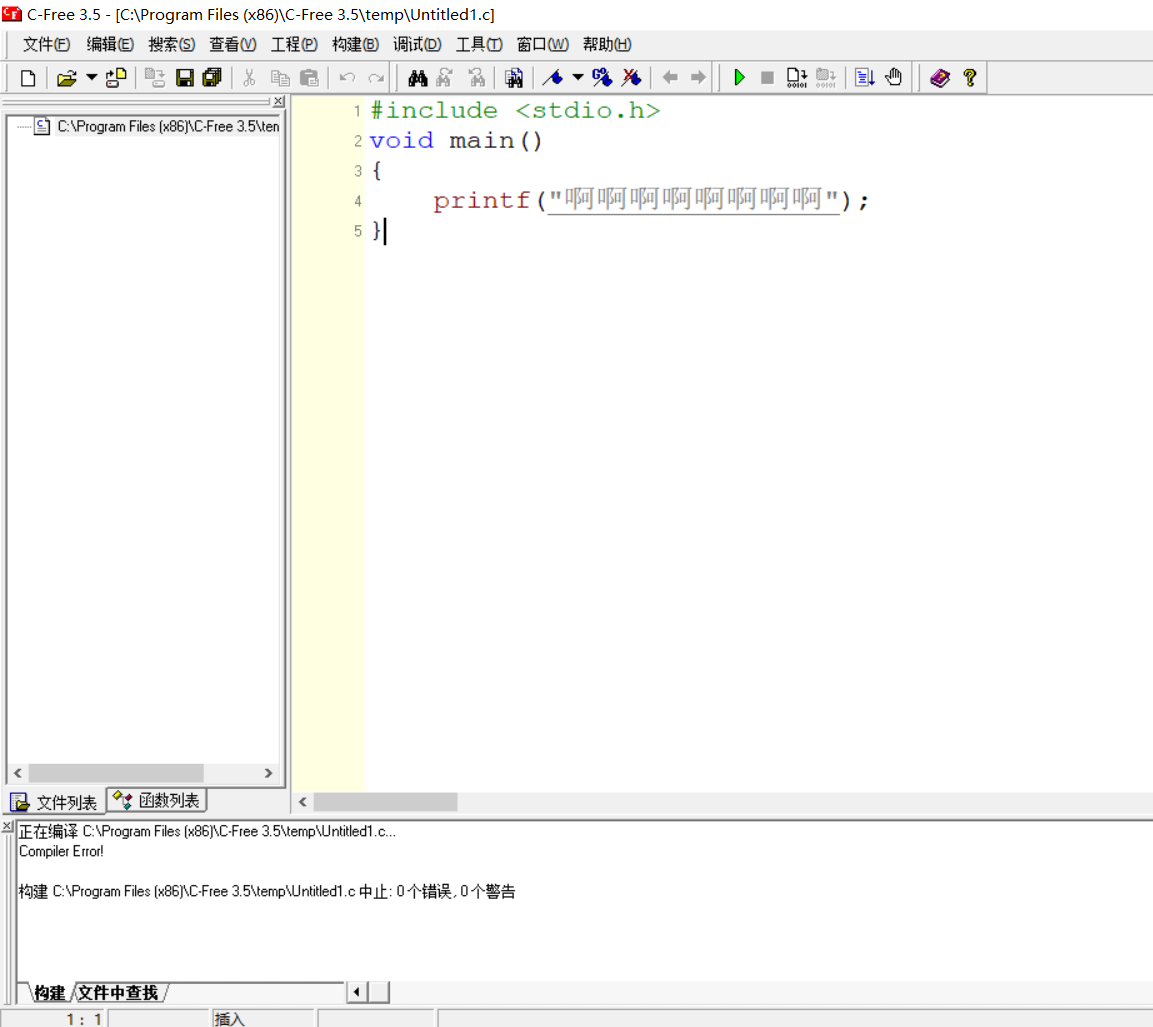Stop execution with grey square icon
The width and height of the screenshot is (1153, 1027).
tap(767, 78)
